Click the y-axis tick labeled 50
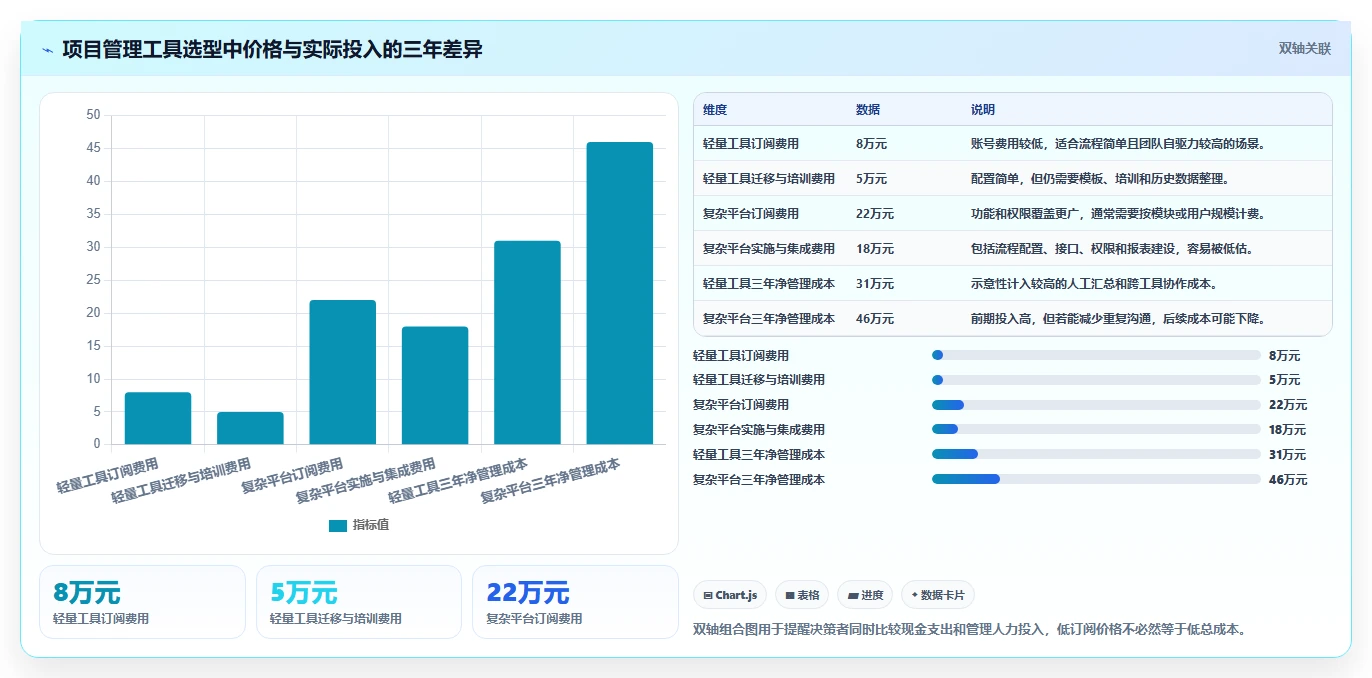 (x=94, y=115)
